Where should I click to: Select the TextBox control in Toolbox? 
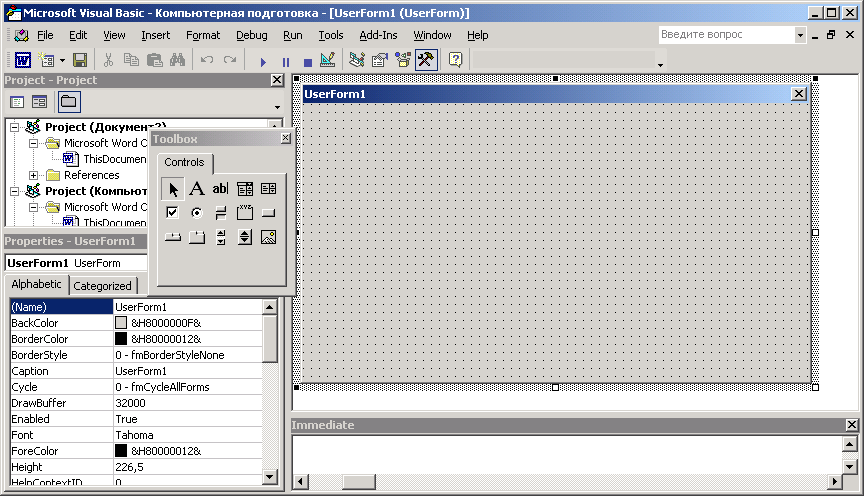click(220, 188)
